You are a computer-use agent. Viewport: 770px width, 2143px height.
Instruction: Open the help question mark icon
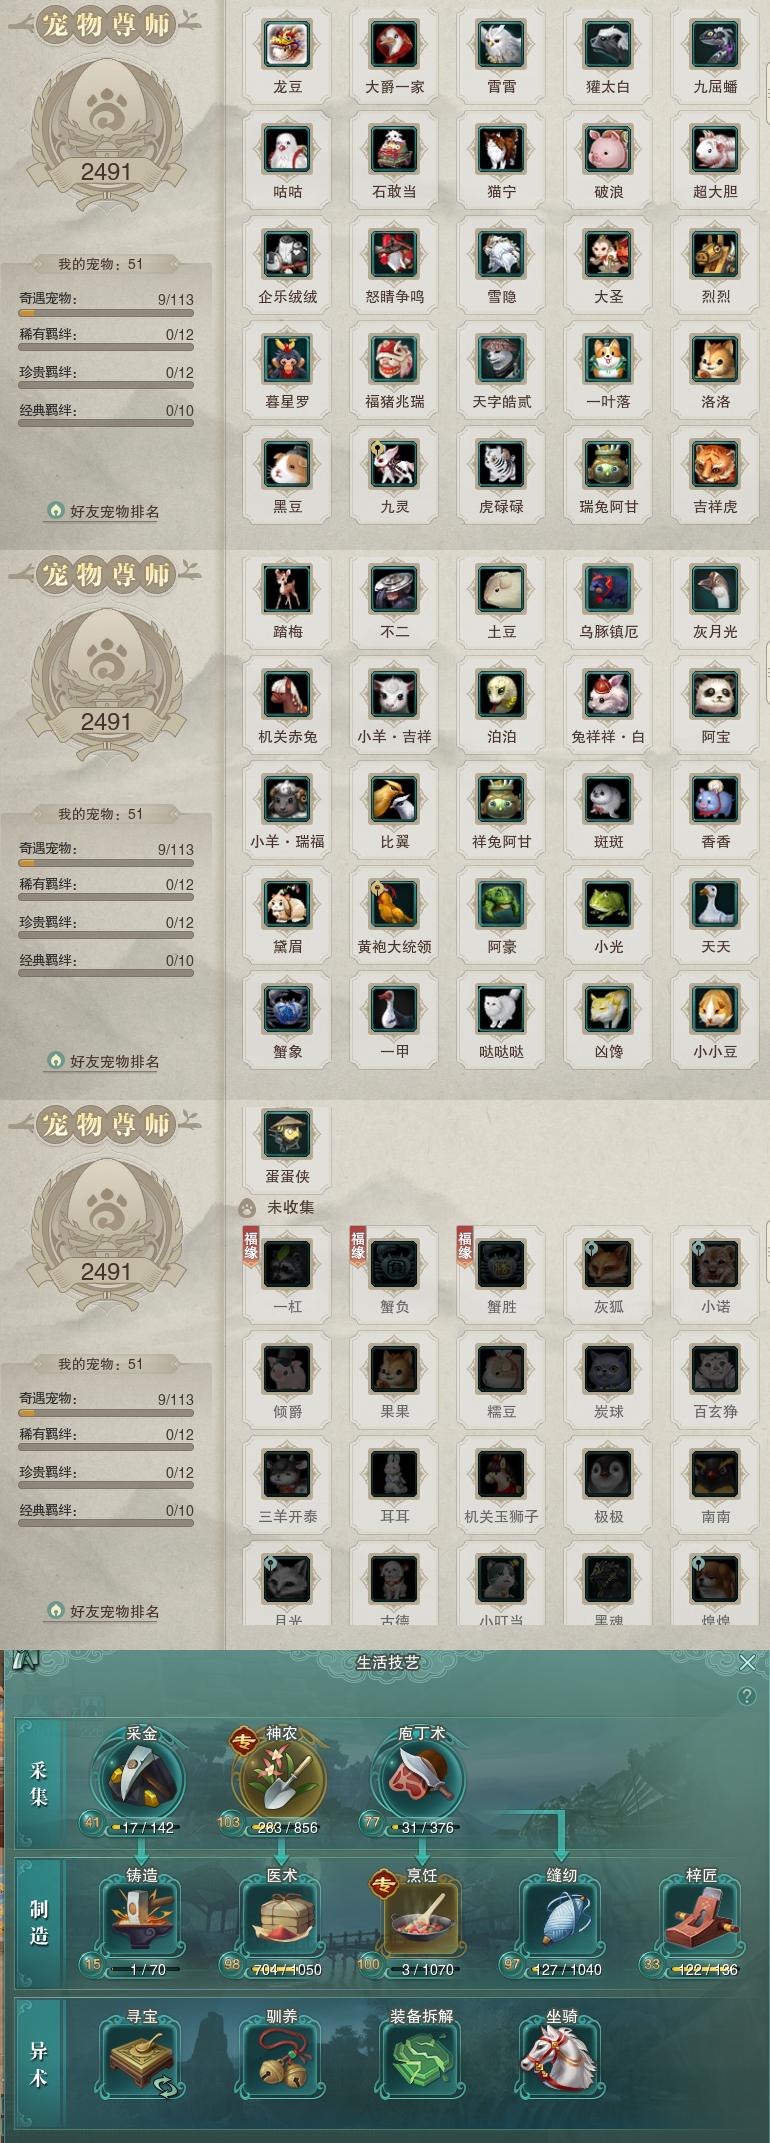tap(746, 1696)
